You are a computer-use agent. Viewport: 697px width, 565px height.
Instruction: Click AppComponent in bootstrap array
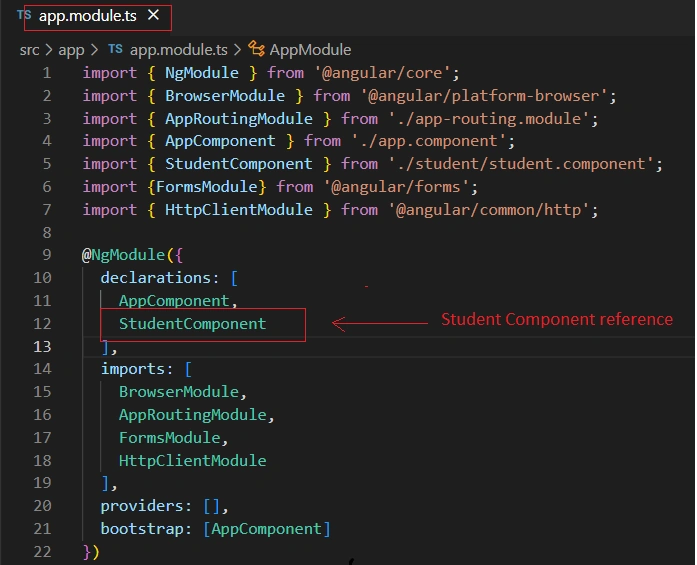[266, 529]
